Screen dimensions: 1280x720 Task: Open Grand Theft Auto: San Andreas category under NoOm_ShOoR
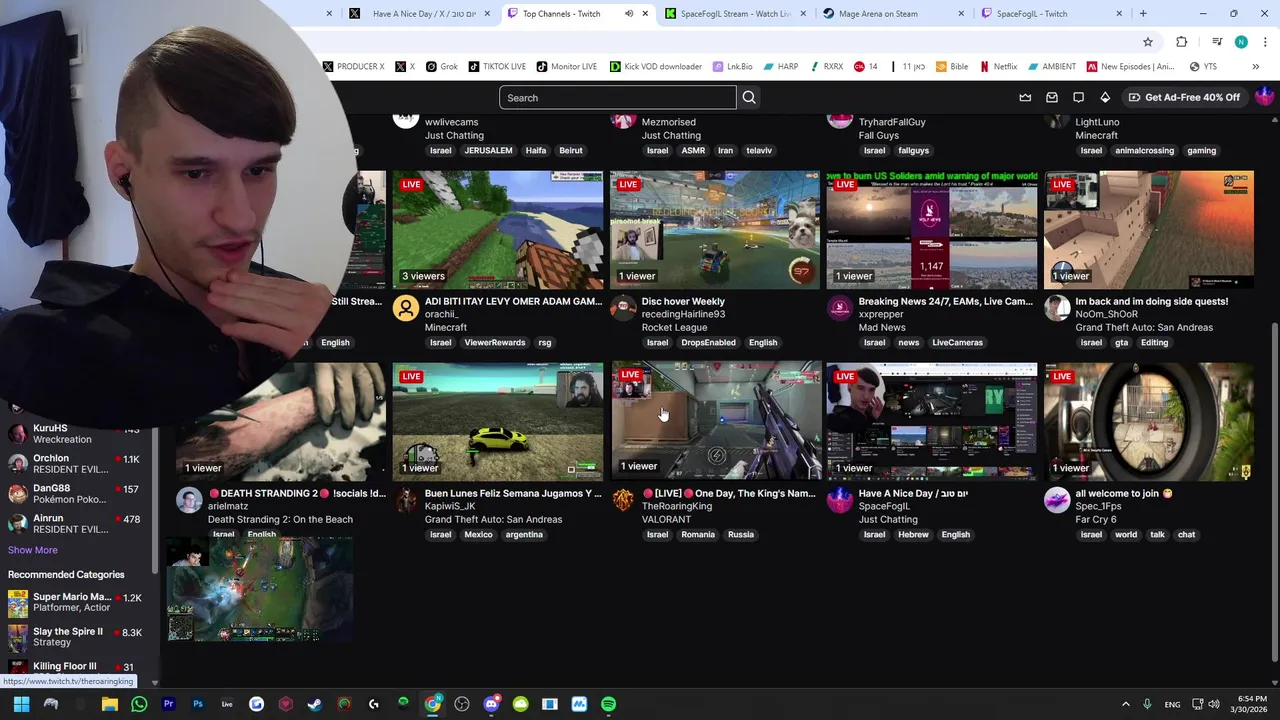[1144, 327]
